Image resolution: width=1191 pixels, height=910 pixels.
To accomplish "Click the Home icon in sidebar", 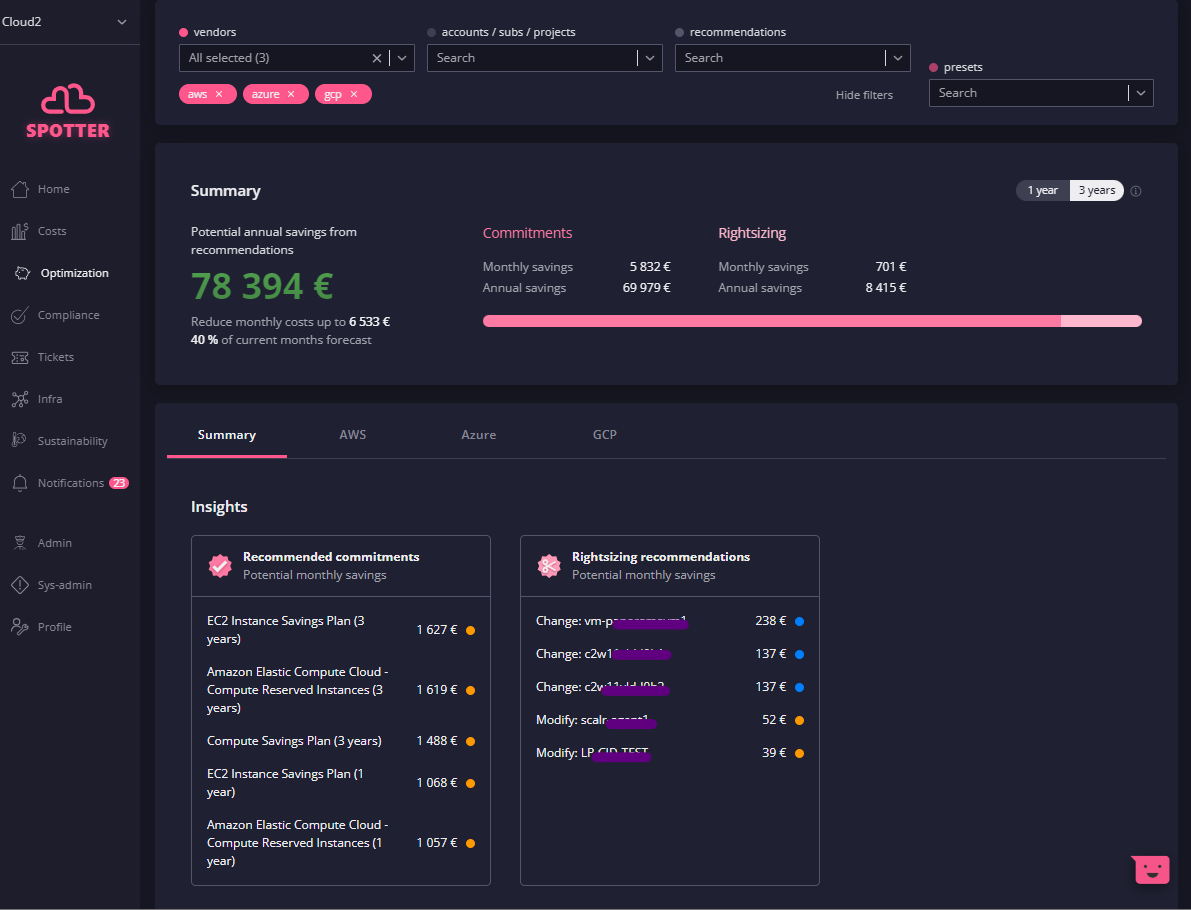I will click(x=19, y=189).
